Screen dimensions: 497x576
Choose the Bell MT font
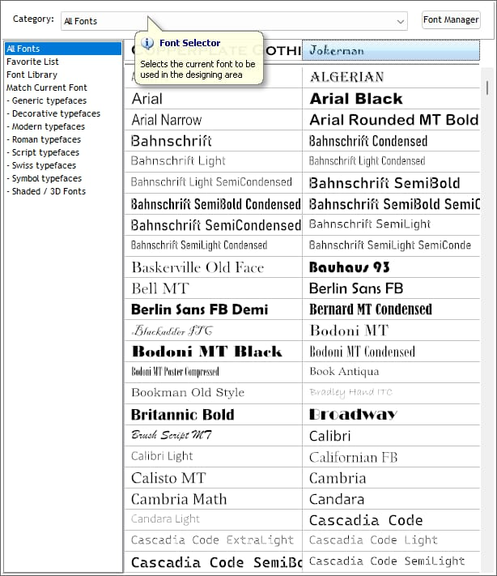(213, 288)
